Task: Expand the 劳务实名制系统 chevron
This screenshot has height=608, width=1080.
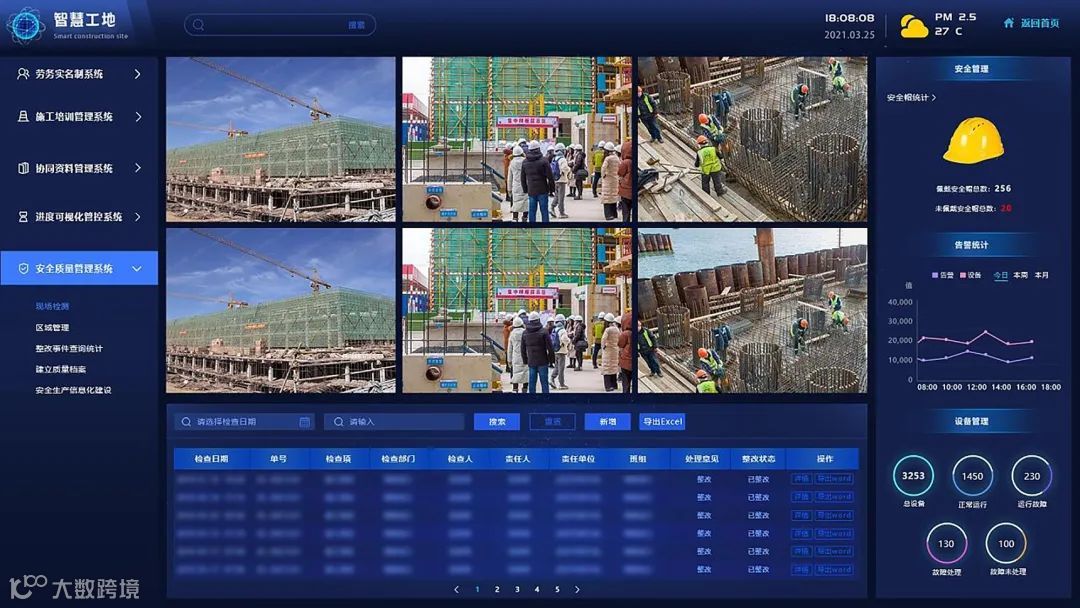Action: 137,74
